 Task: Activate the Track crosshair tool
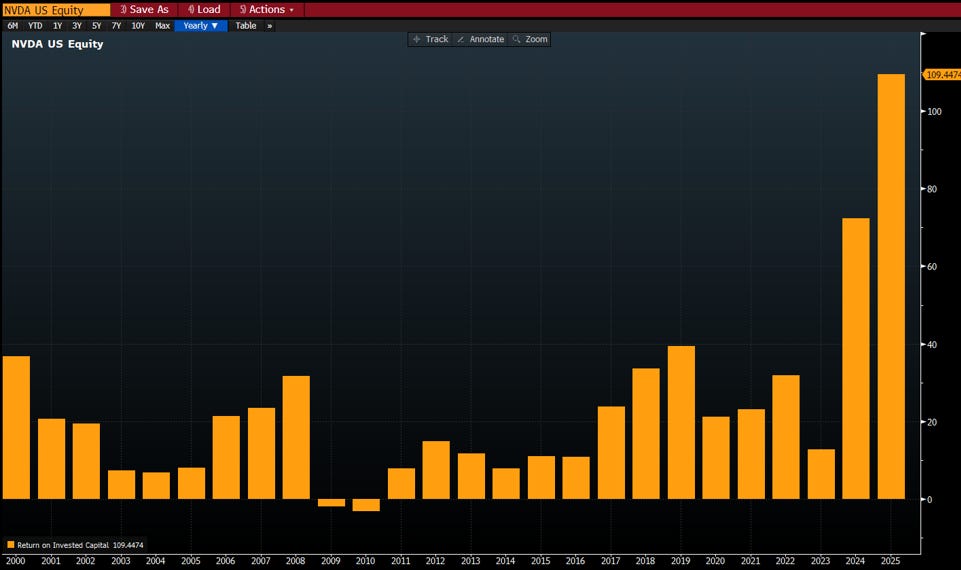click(x=431, y=39)
